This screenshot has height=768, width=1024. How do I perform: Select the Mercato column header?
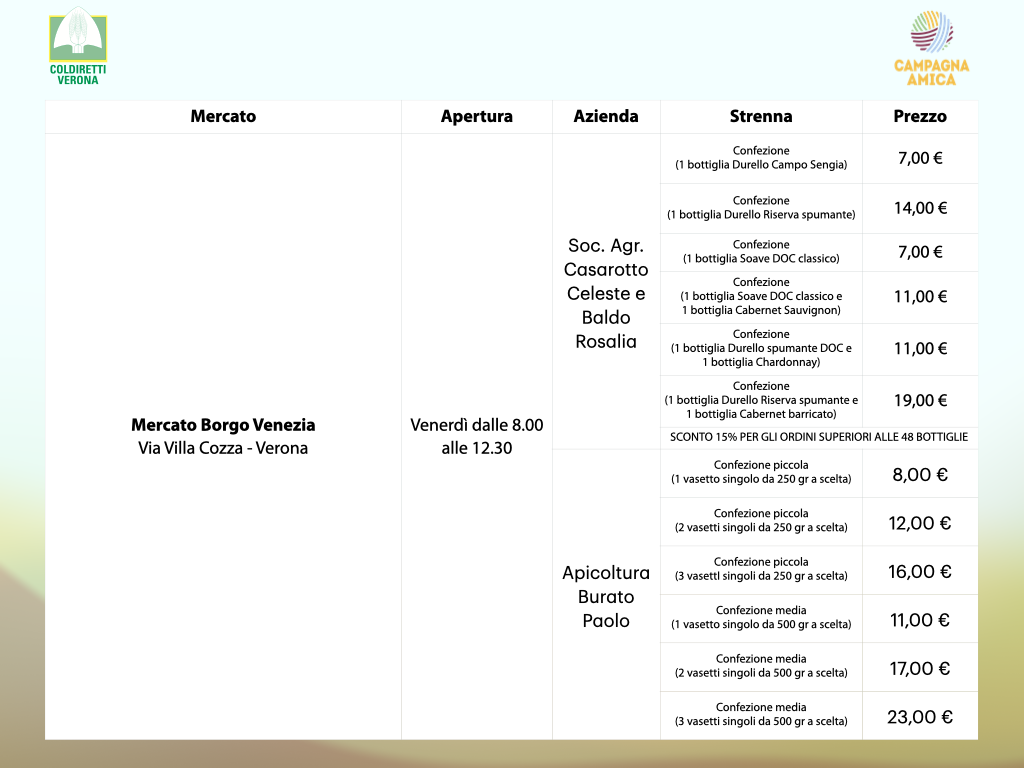pyautogui.click(x=223, y=117)
